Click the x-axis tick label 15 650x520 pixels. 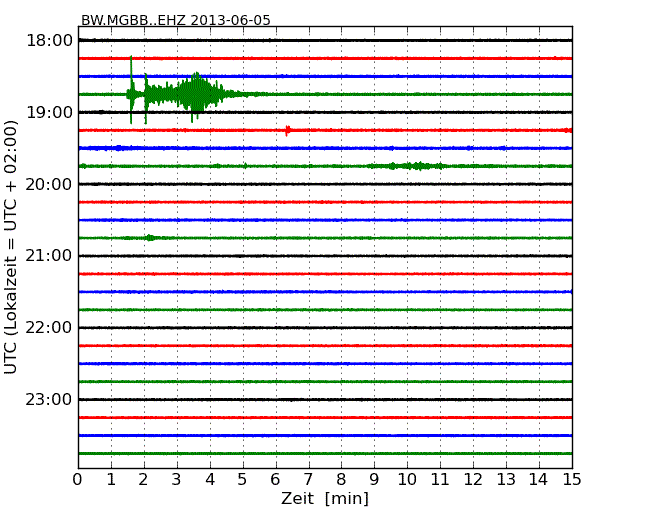(x=571, y=480)
